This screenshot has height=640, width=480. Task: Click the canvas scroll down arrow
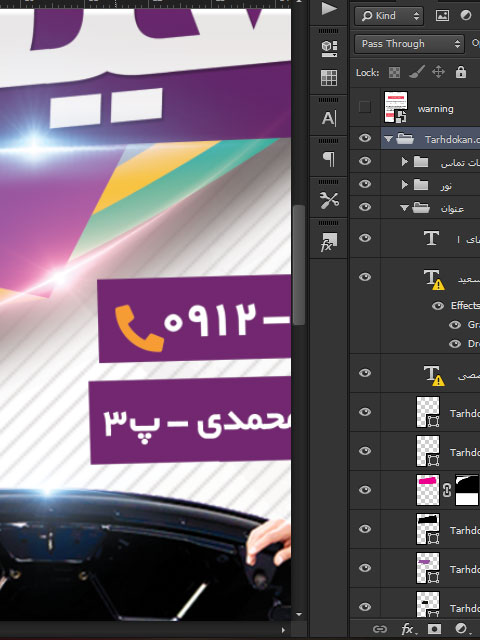tap(299, 614)
